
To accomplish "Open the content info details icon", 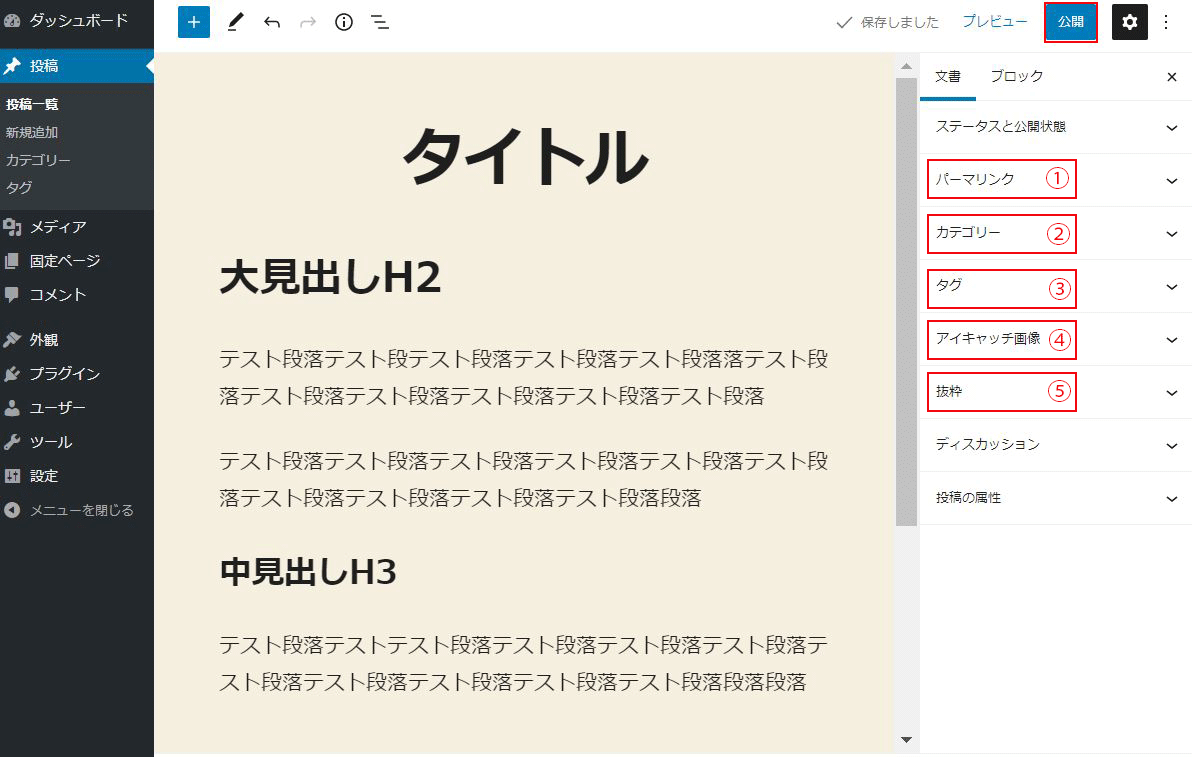I will (344, 22).
